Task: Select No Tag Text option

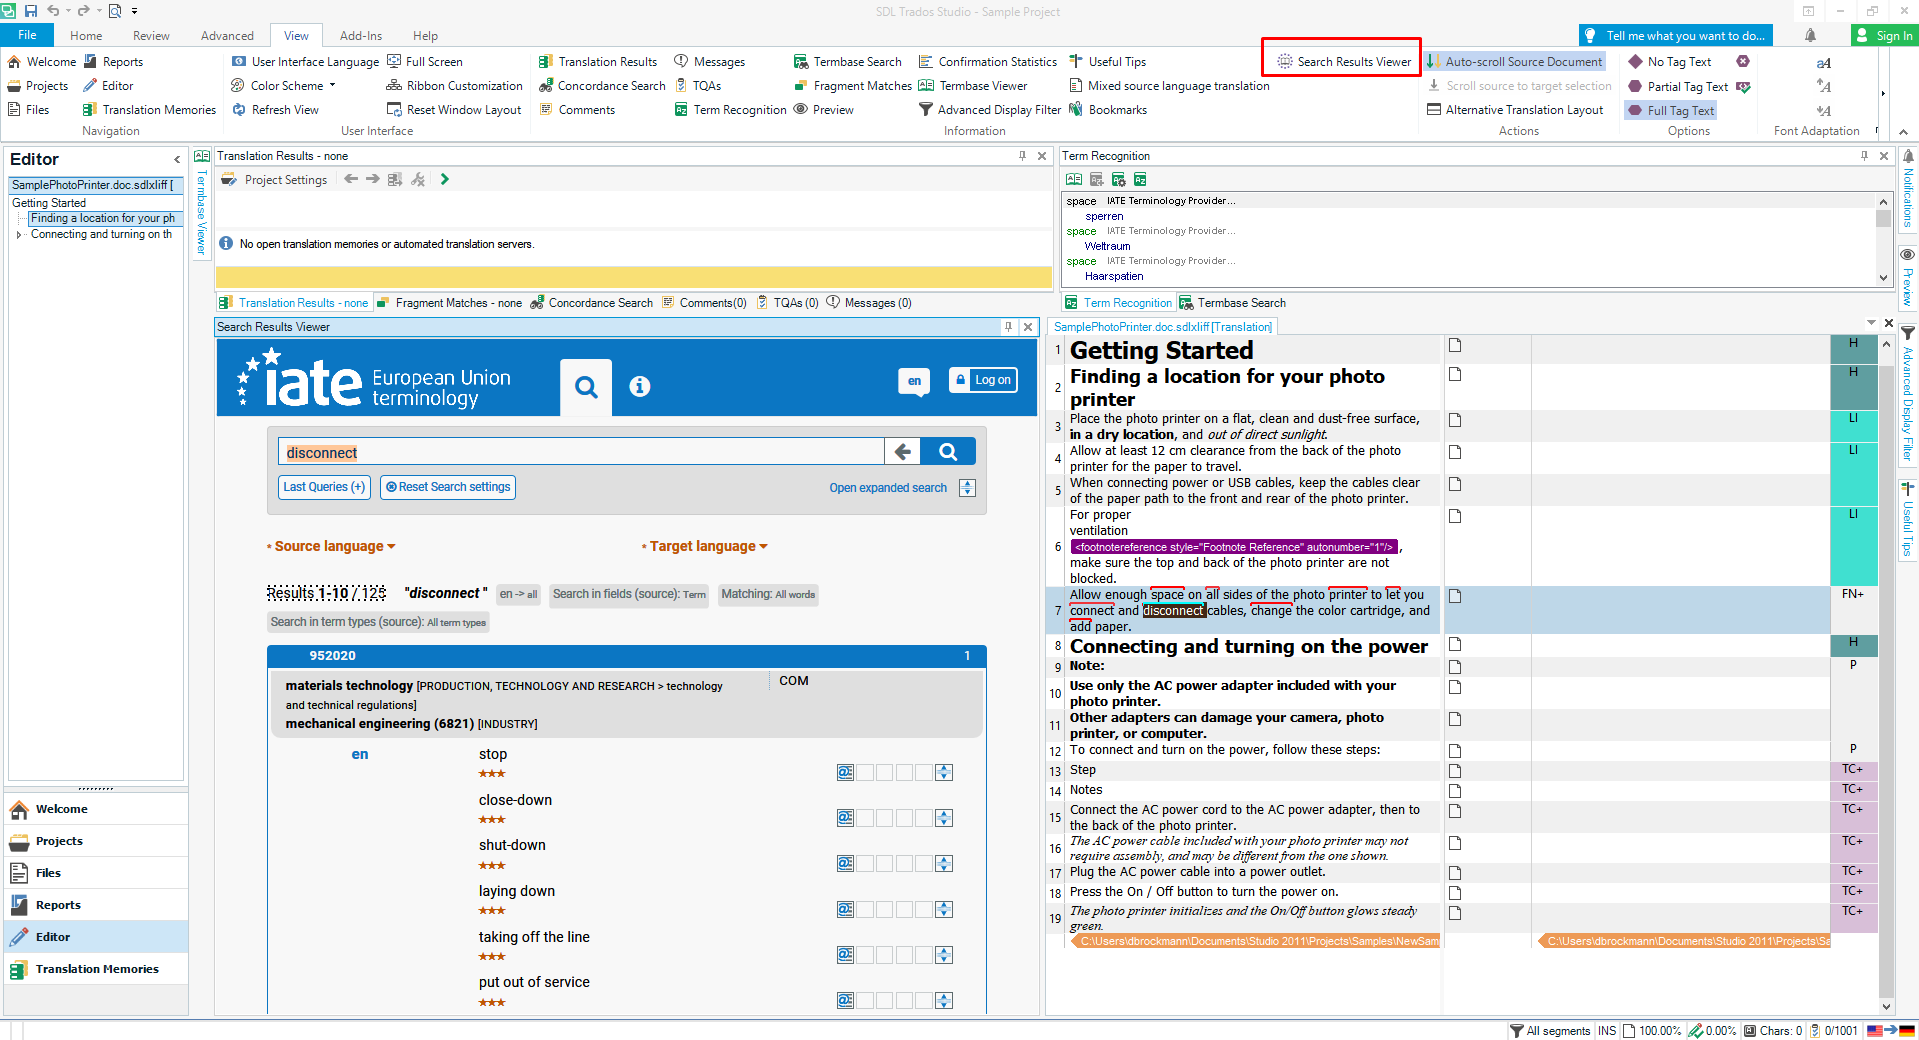Action: pyautogui.click(x=1669, y=62)
